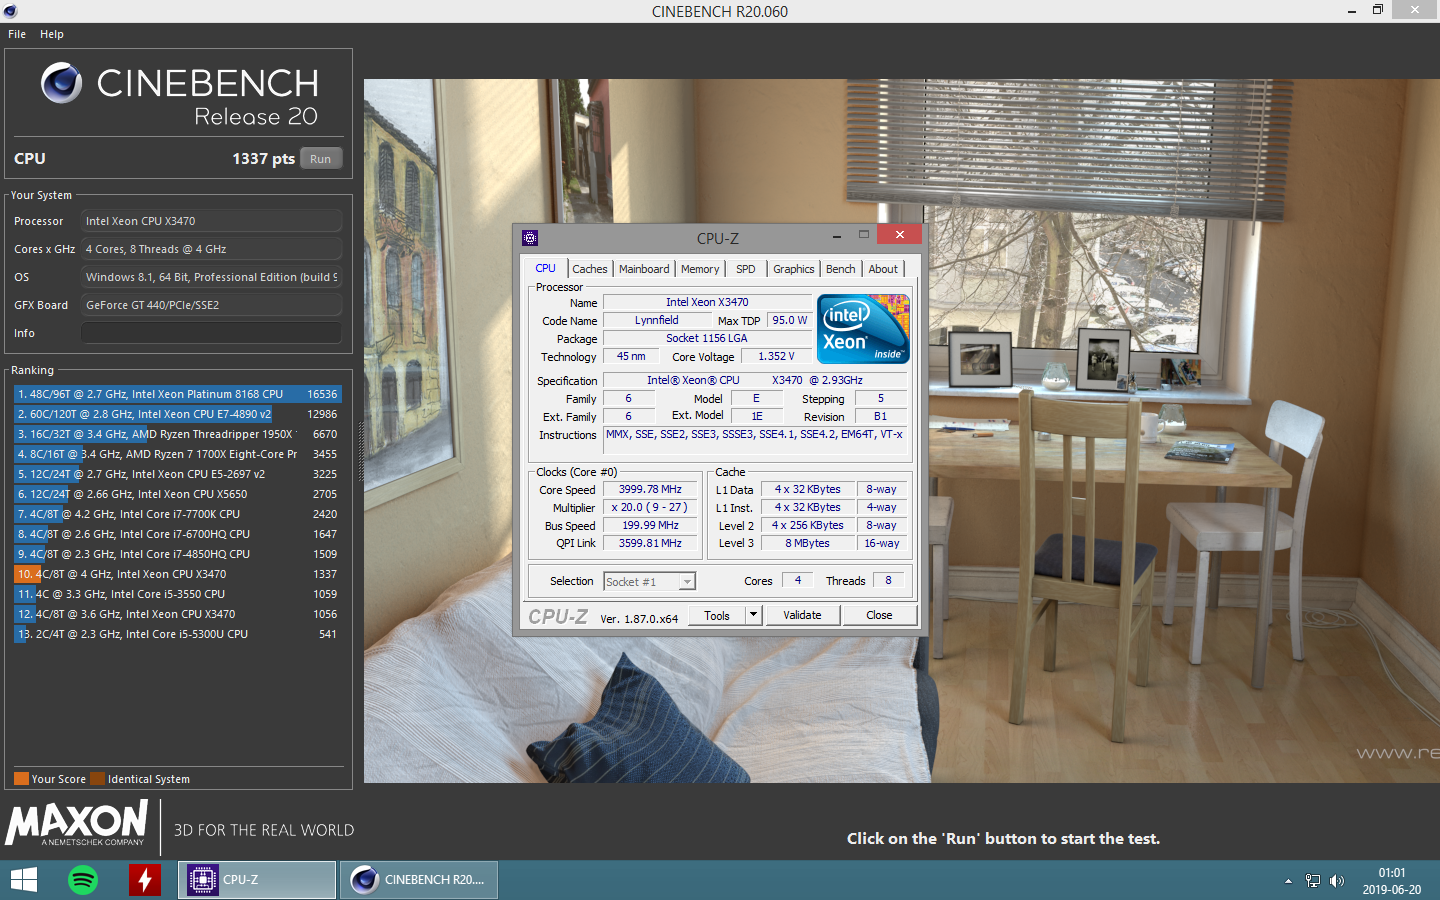1440x900 pixels.
Task: Click Multiplier value x 20.0
Action: tap(650, 508)
